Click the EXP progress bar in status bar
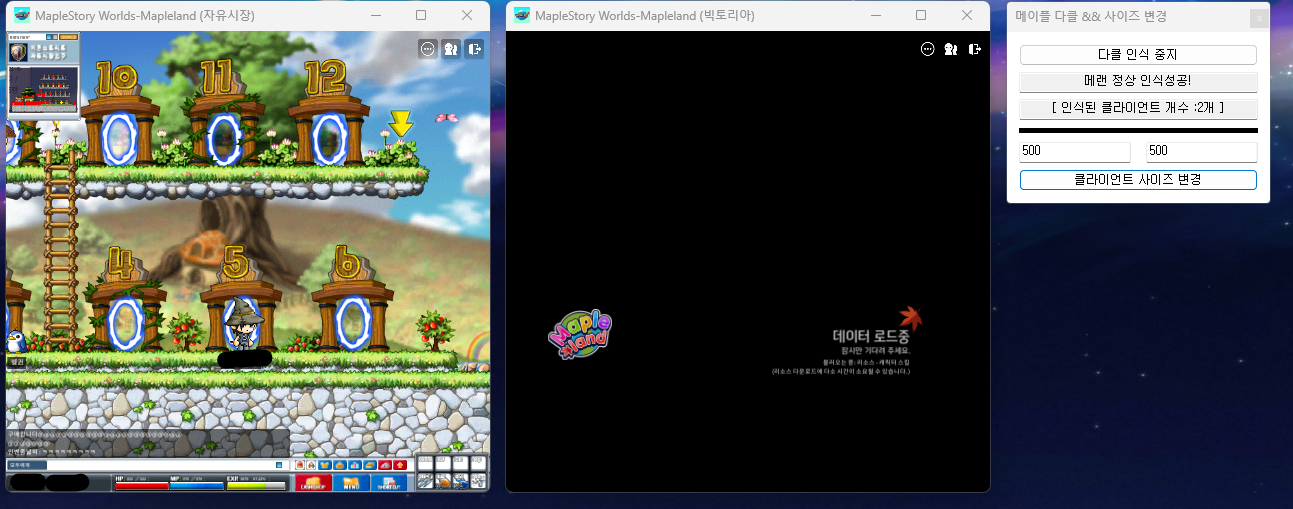 point(256,486)
